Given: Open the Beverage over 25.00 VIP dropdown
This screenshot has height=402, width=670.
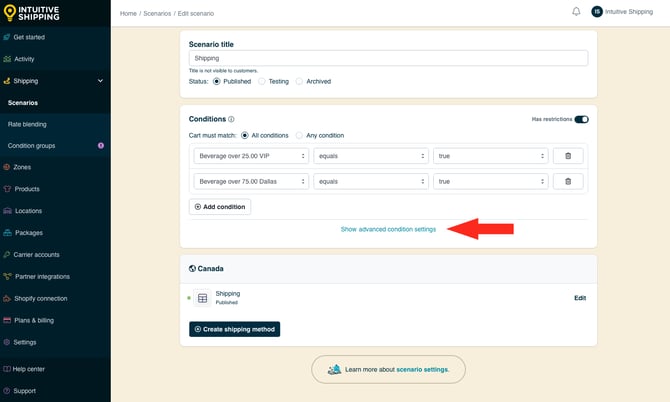Looking at the screenshot, I should [251, 156].
